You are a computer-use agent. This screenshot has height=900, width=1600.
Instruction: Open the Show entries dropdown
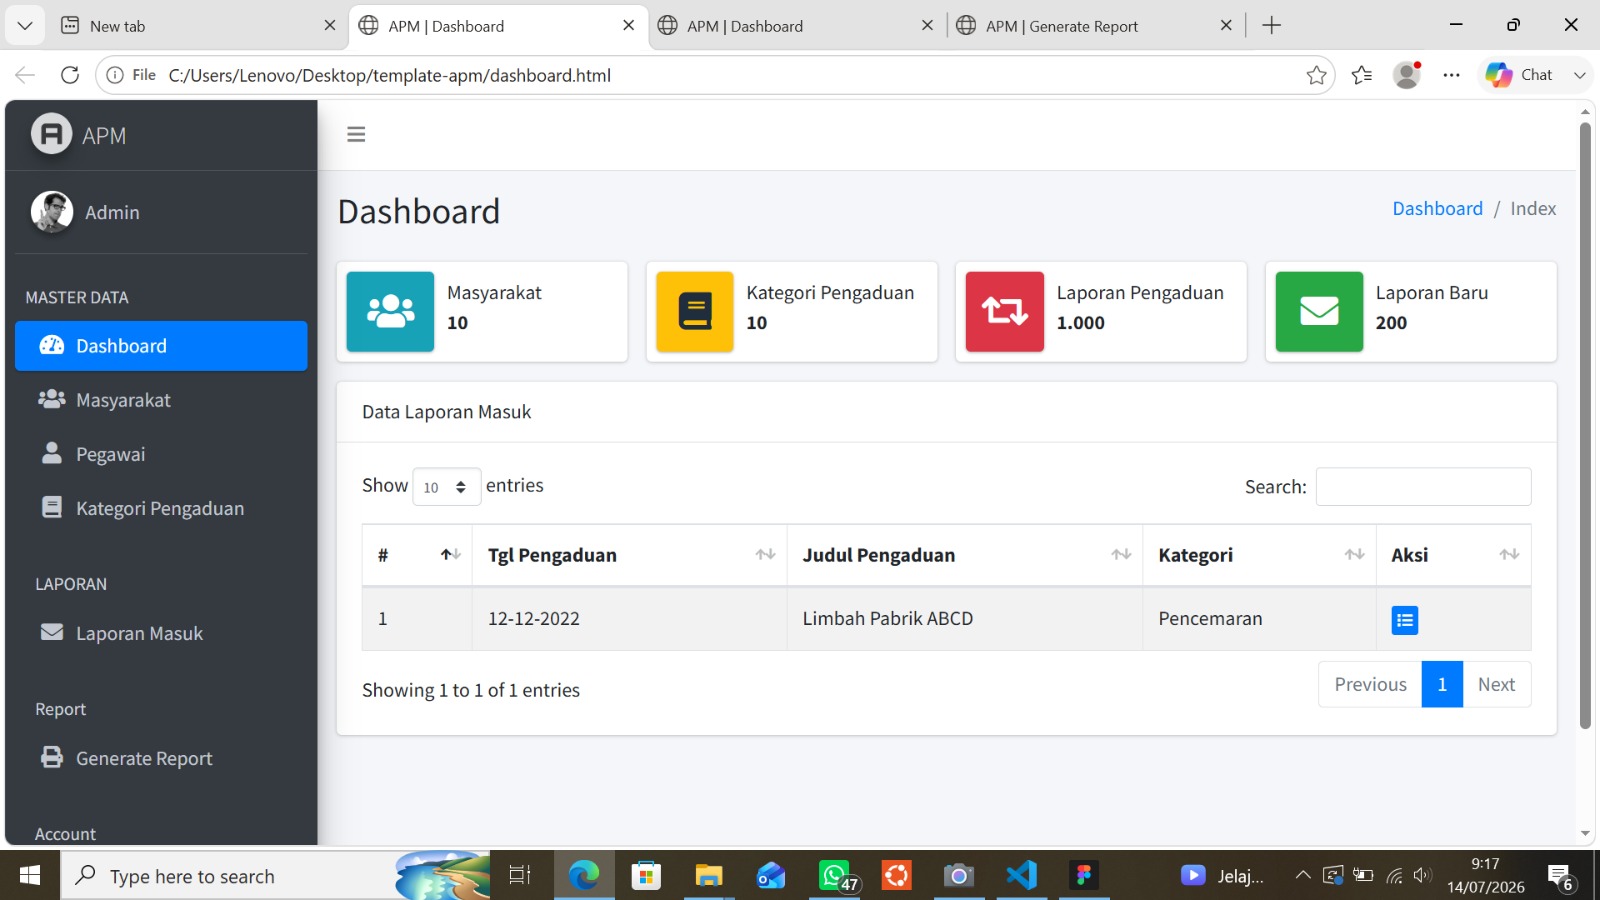446,487
